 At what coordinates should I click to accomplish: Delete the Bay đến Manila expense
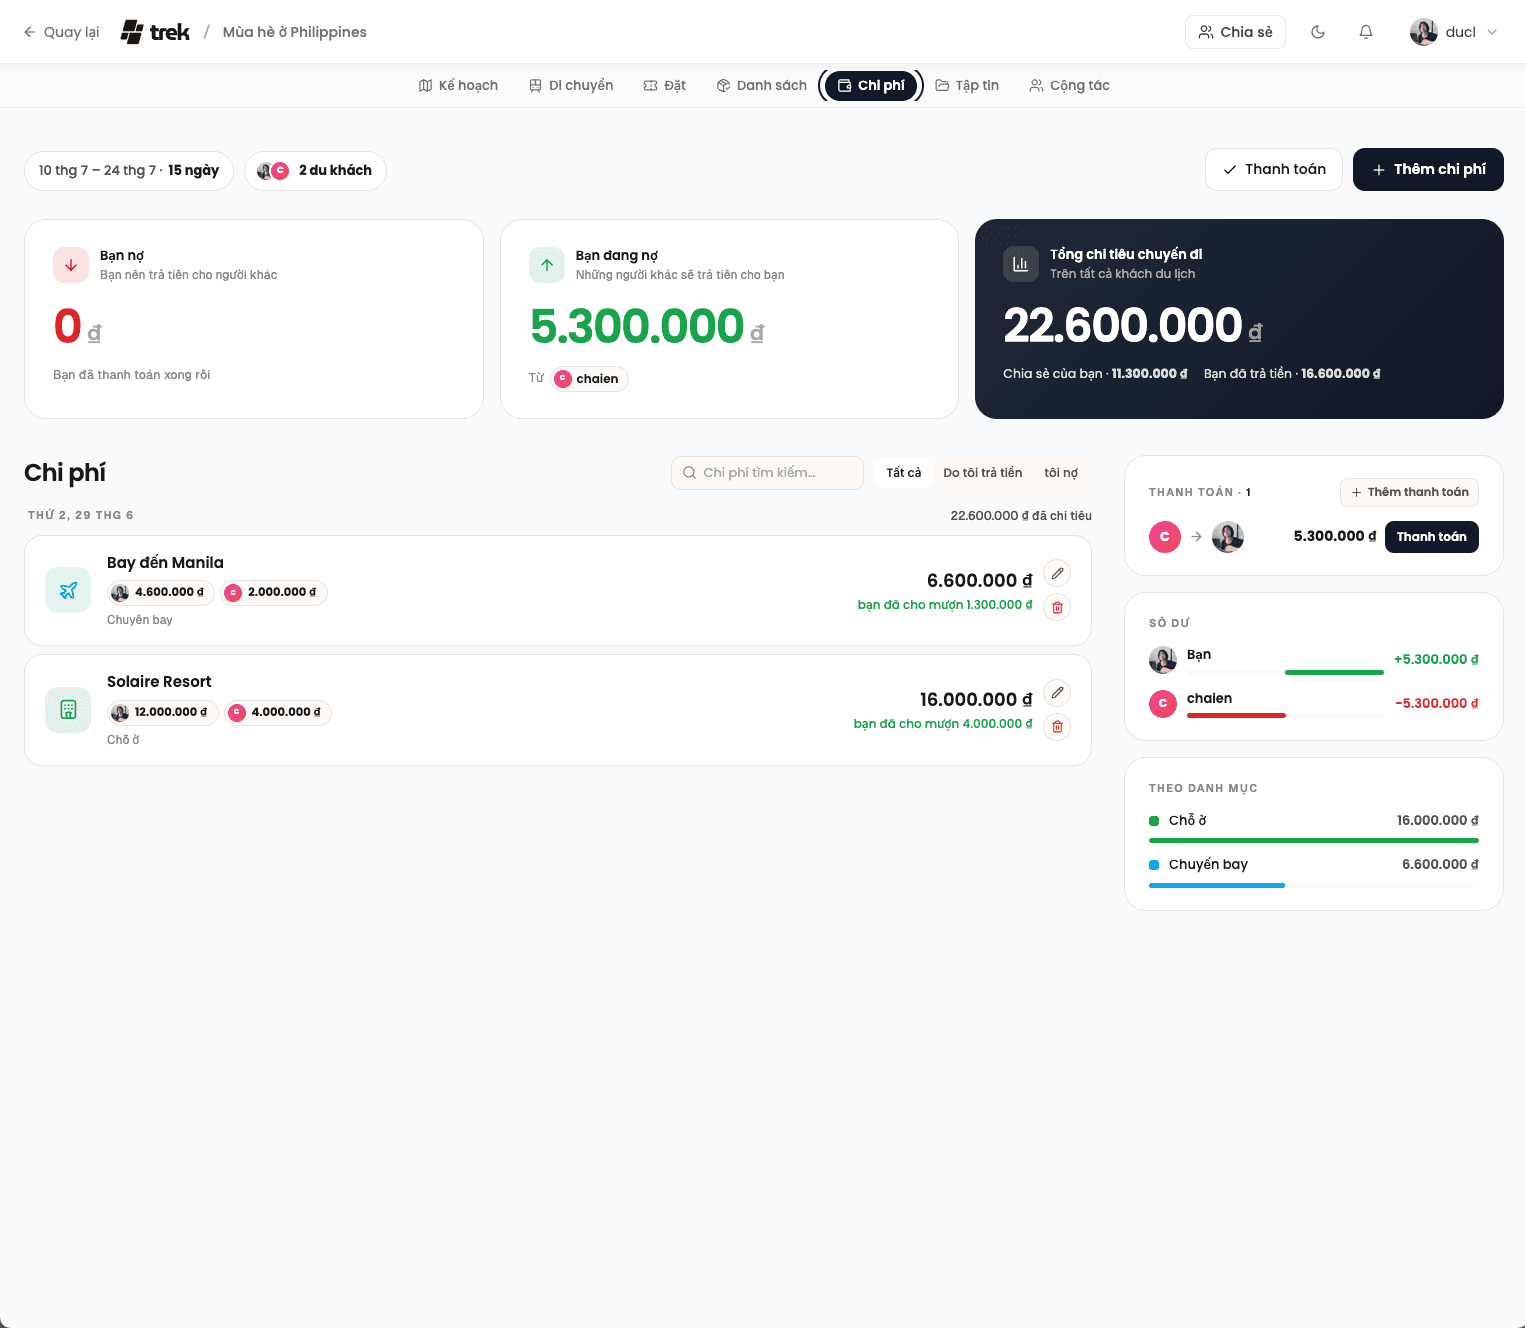click(x=1057, y=607)
